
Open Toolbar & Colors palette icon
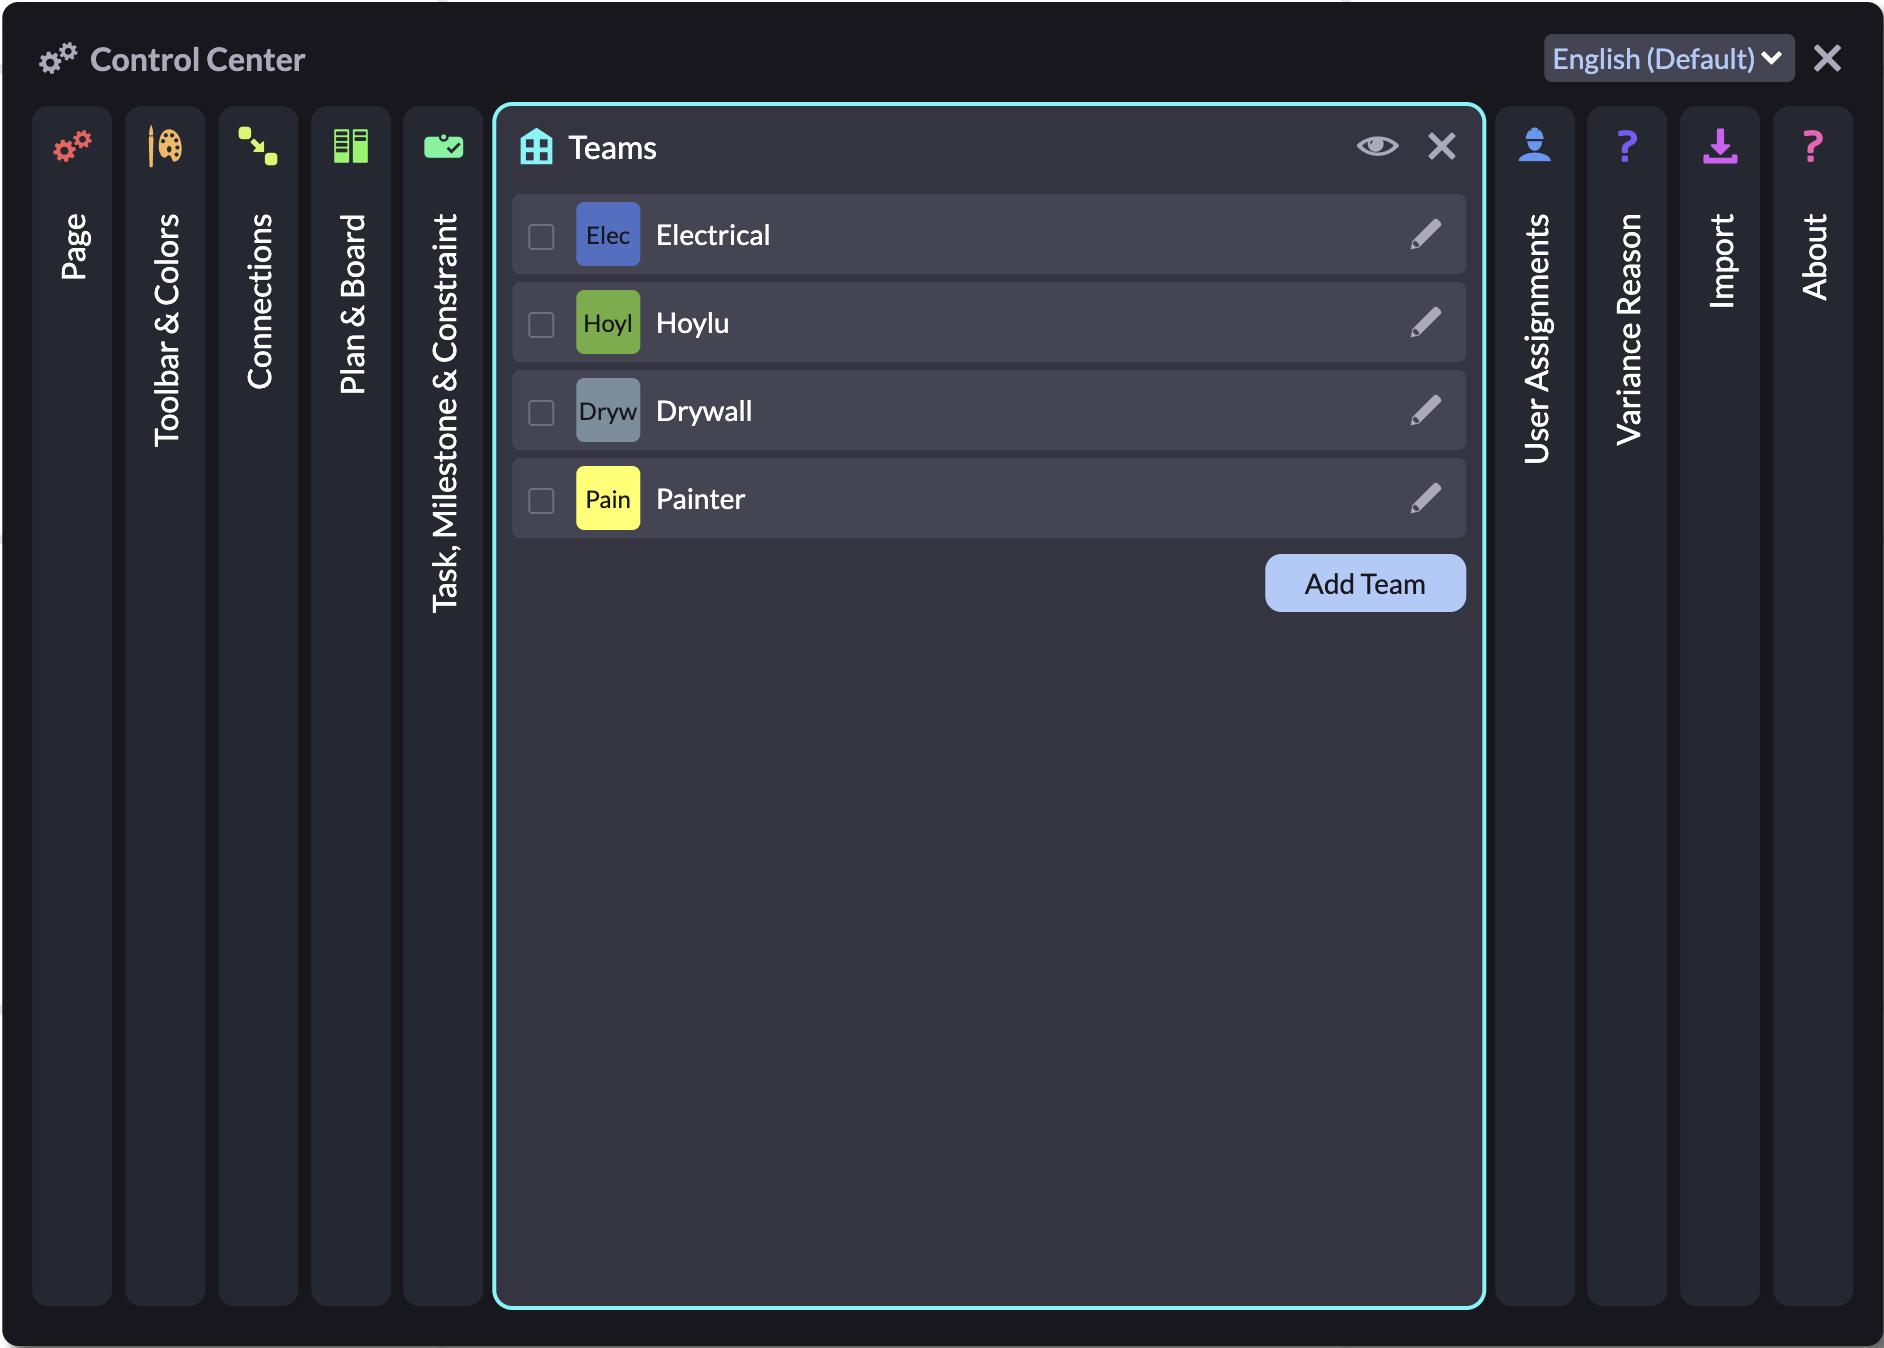tap(165, 146)
